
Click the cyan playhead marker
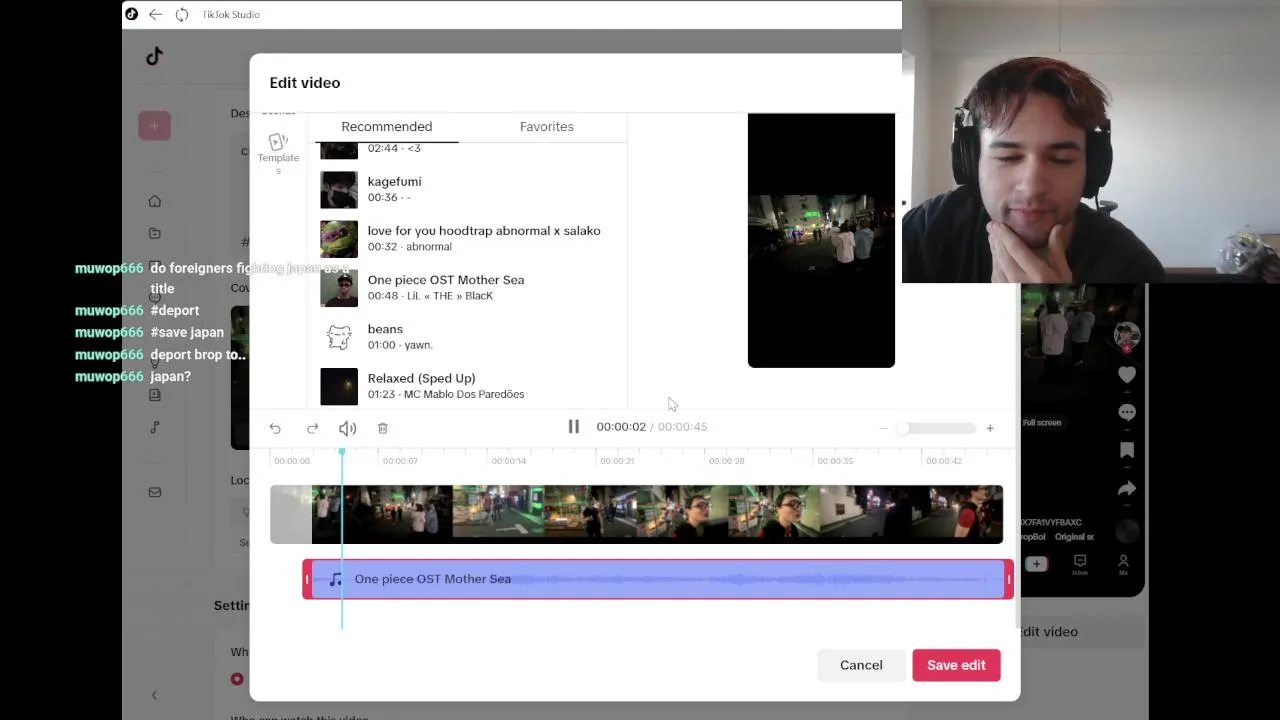click(x=342, y=453)
